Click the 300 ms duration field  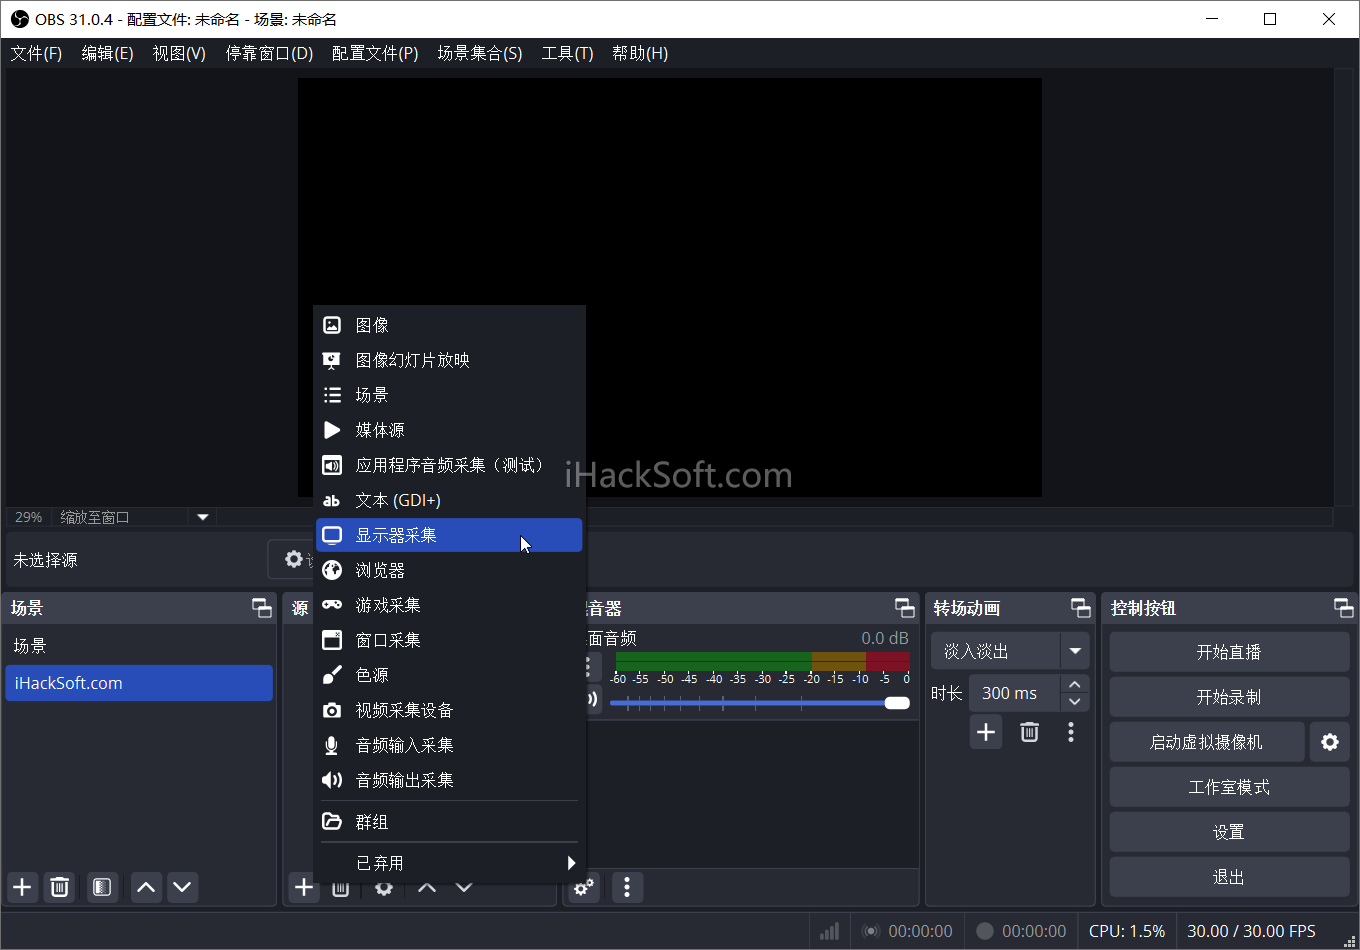point(1015,693)
